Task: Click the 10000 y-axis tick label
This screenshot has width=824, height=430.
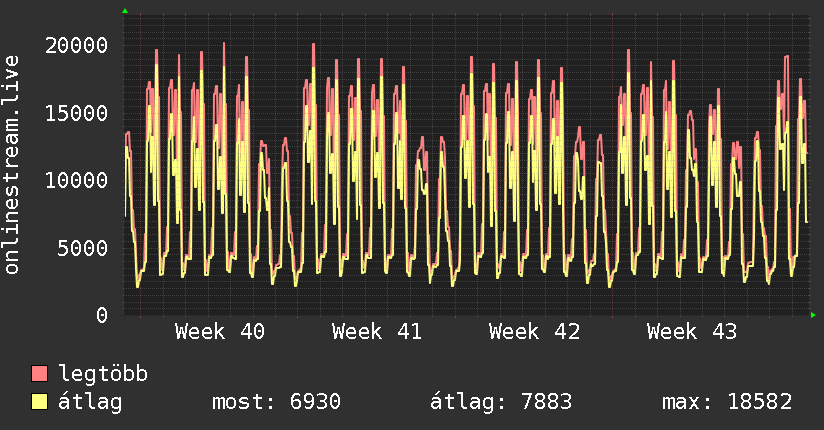Action: [77, 180]
